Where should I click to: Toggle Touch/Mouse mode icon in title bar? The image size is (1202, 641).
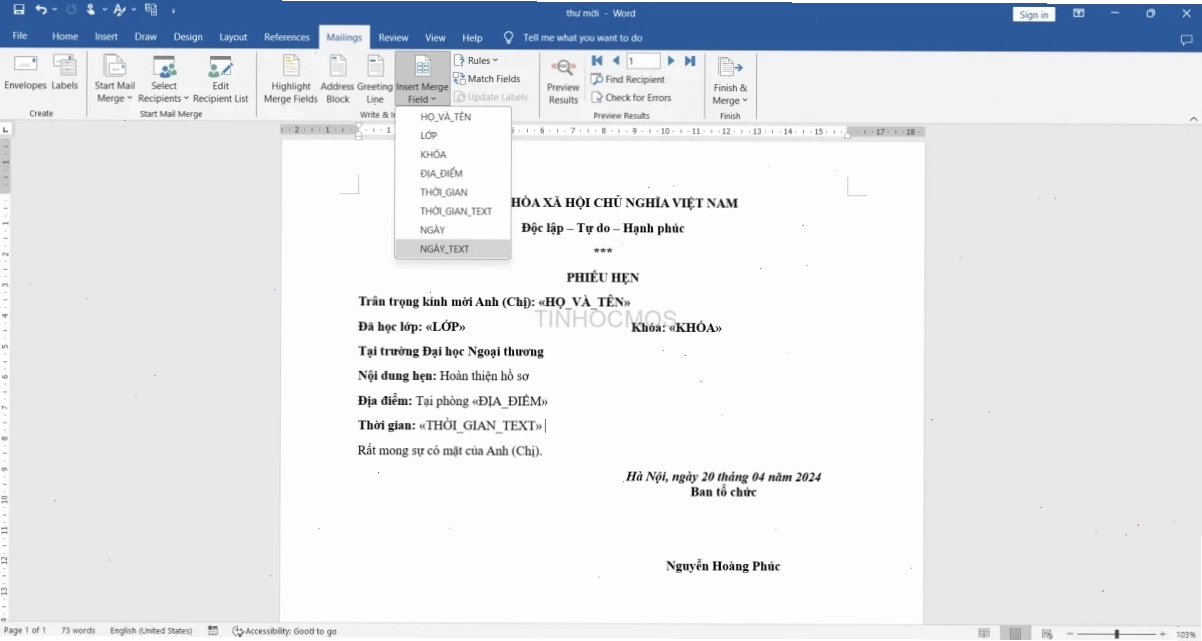pos(91,10)
